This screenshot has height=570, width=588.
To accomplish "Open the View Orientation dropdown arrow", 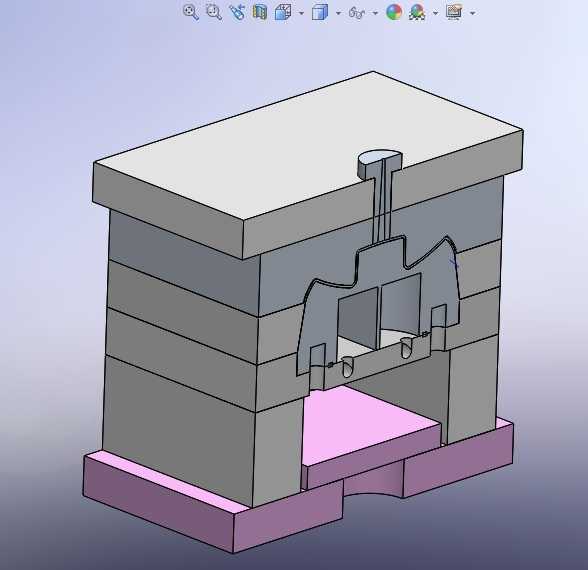I will click(302, 13).
